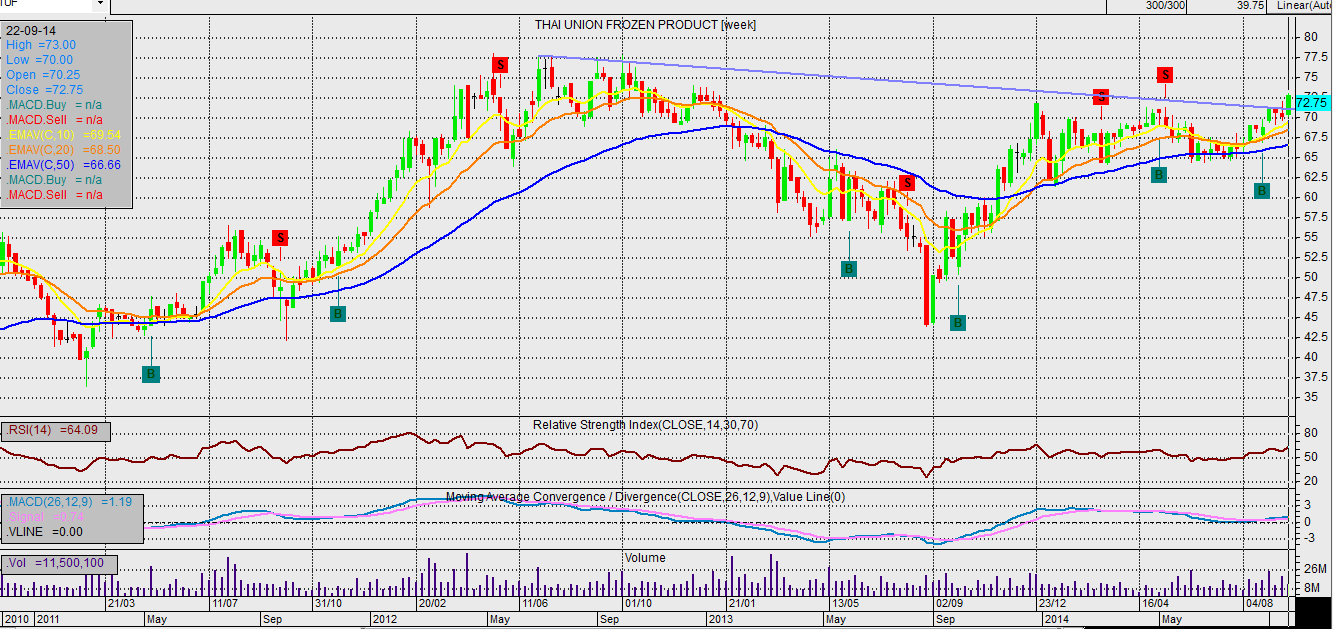Click the -3 MACD axis label
Image resolution: width=1333 pixels, height=629 pixels.
coord(1308,537)
